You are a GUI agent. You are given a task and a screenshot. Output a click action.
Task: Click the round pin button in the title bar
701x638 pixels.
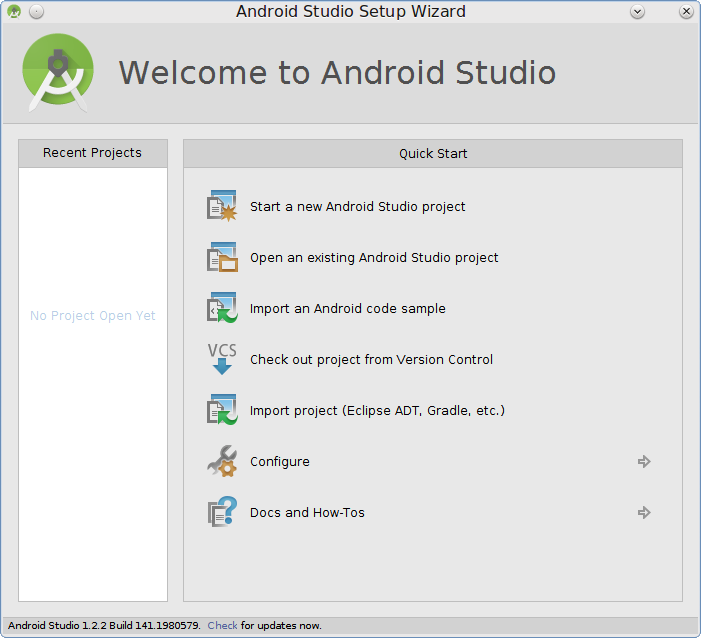coord(36,11)
